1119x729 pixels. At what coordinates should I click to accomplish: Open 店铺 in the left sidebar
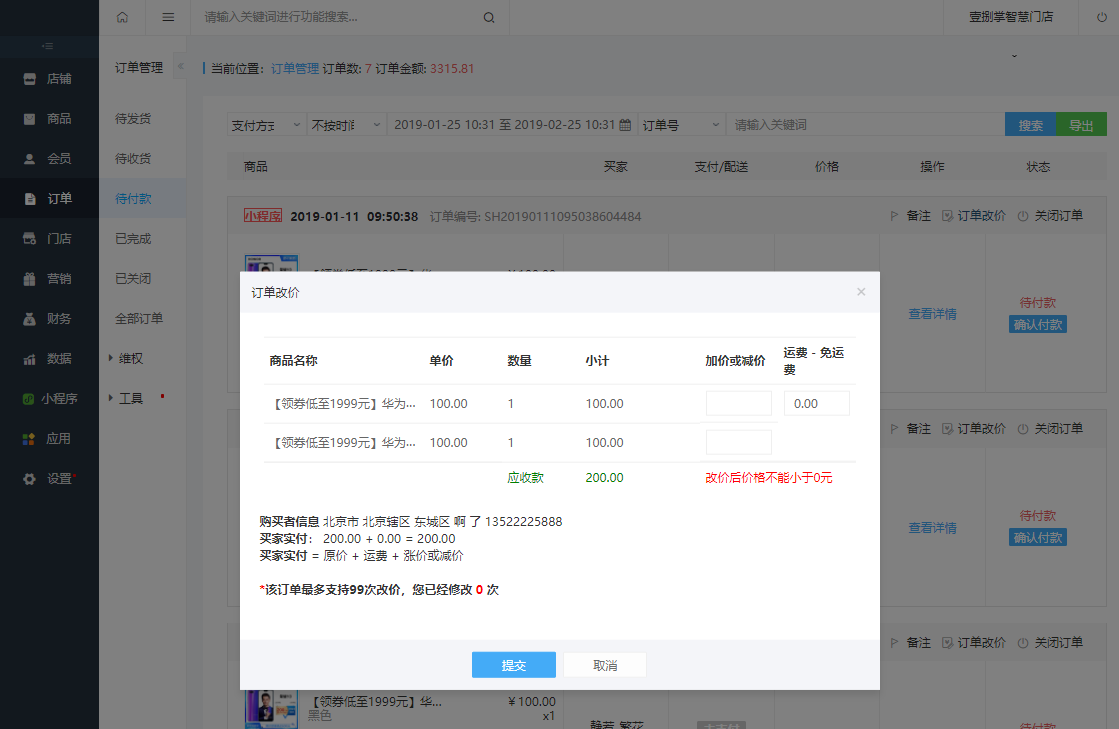pyautogui.click(x=49, y=78)
